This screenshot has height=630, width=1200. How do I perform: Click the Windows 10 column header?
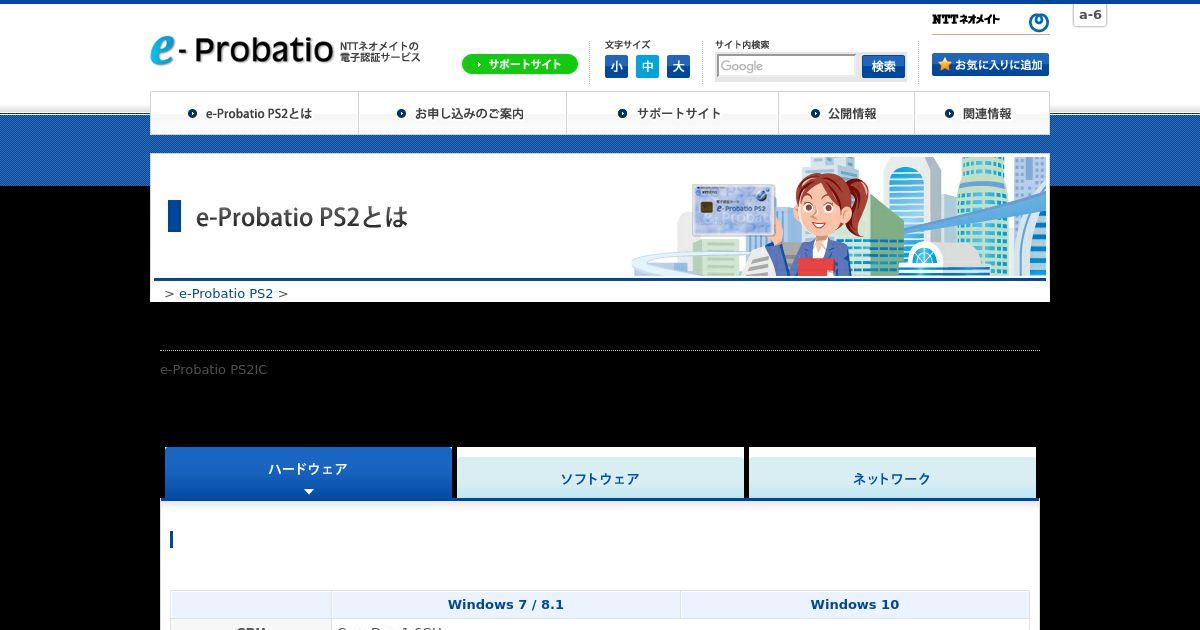click(855, 604)
